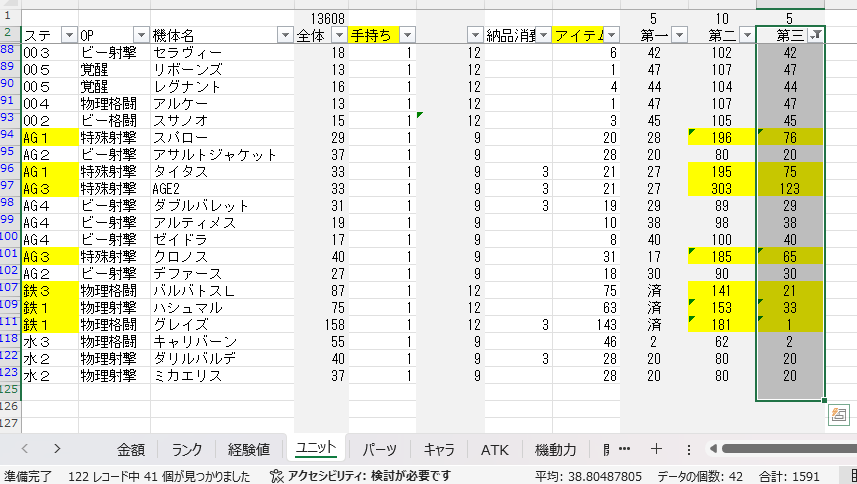Open filter dropdown for 手持ち column
857x484 pixels.
point(407,36)
